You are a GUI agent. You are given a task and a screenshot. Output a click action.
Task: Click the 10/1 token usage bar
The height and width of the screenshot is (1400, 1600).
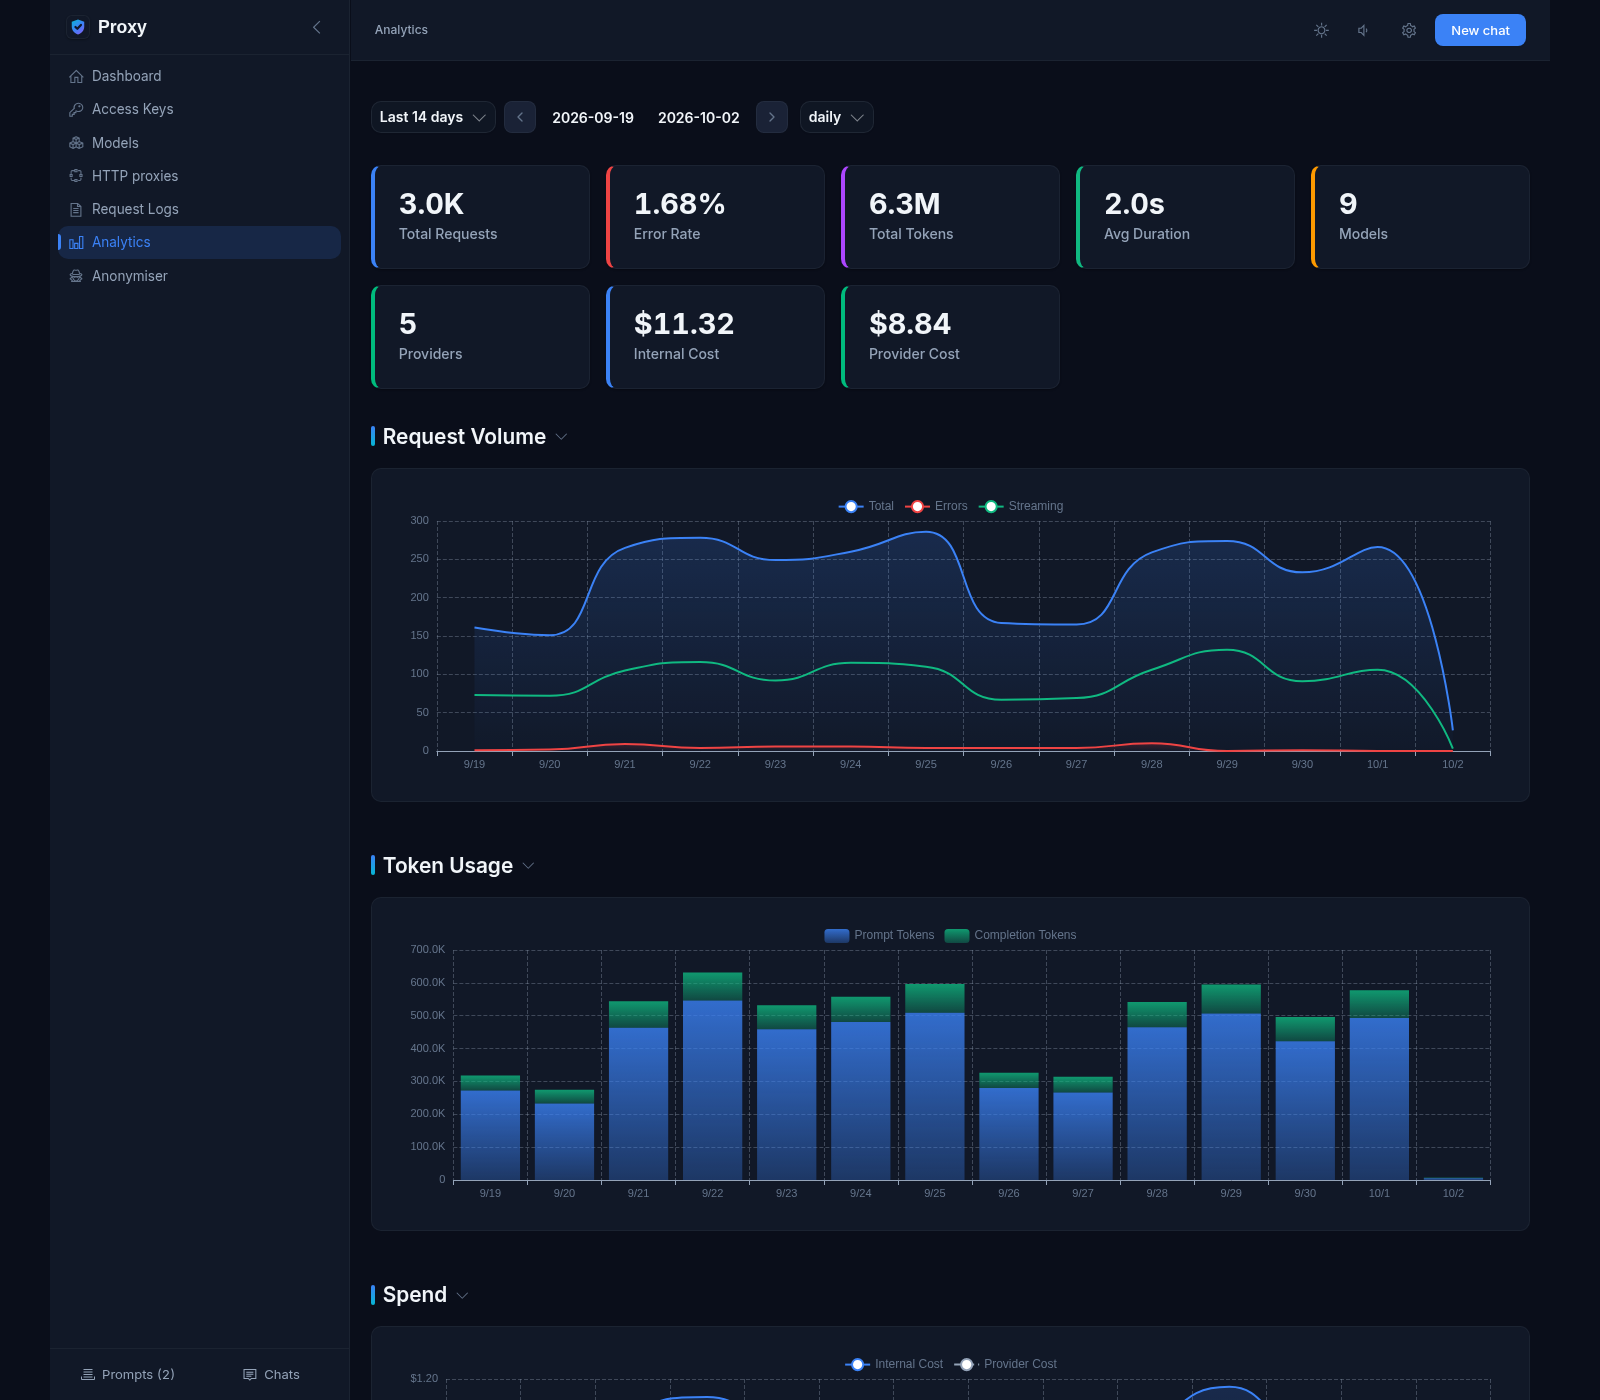[x=1379, y=1085]
